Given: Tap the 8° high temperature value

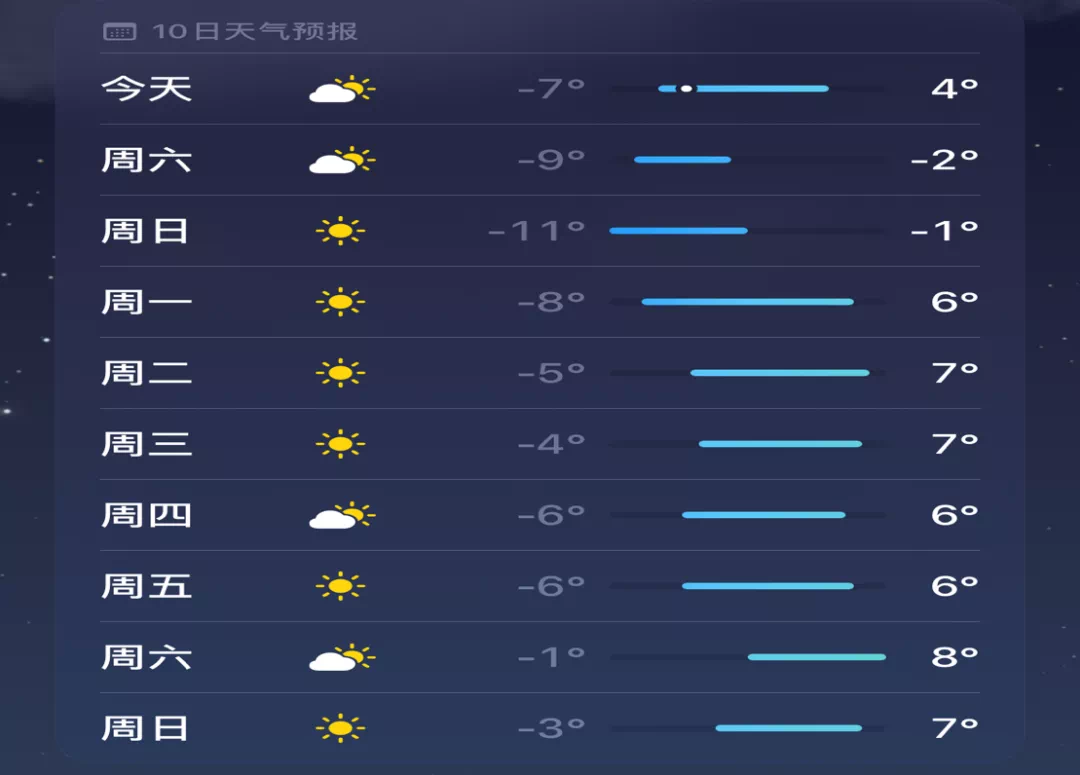Looking at the screenshot, I should coord(954,657).
